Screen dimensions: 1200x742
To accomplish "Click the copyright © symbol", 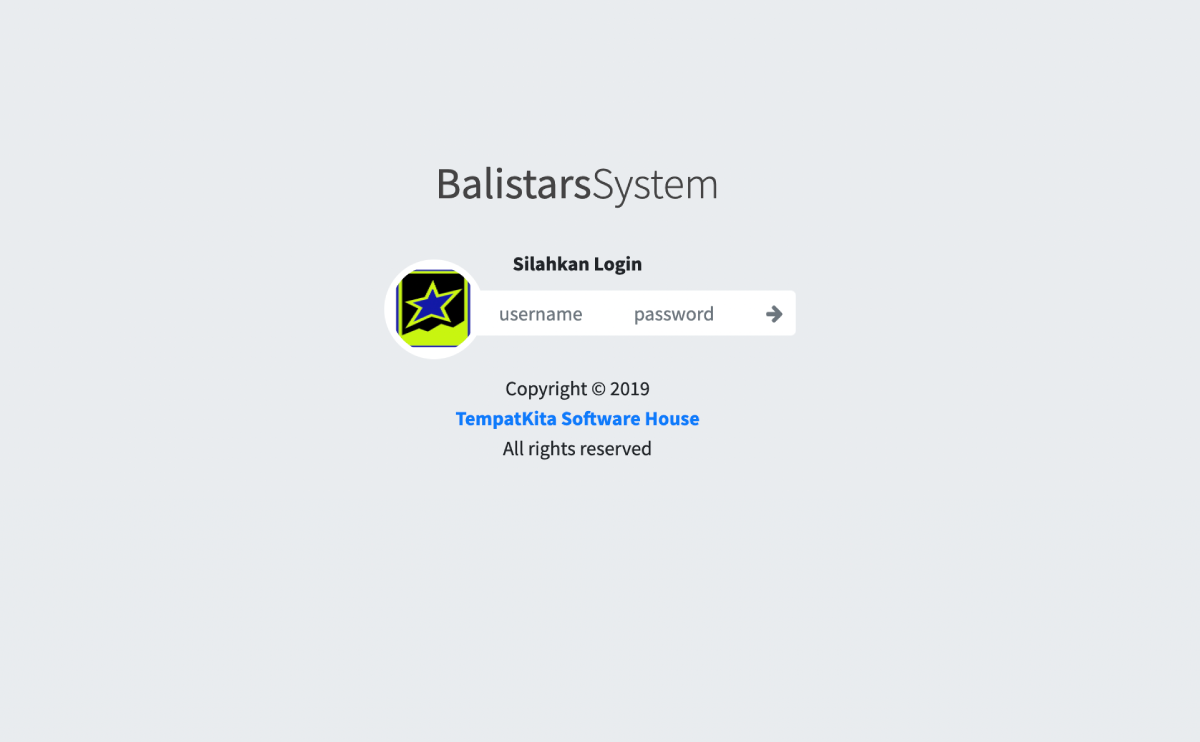I will [598, 389].
